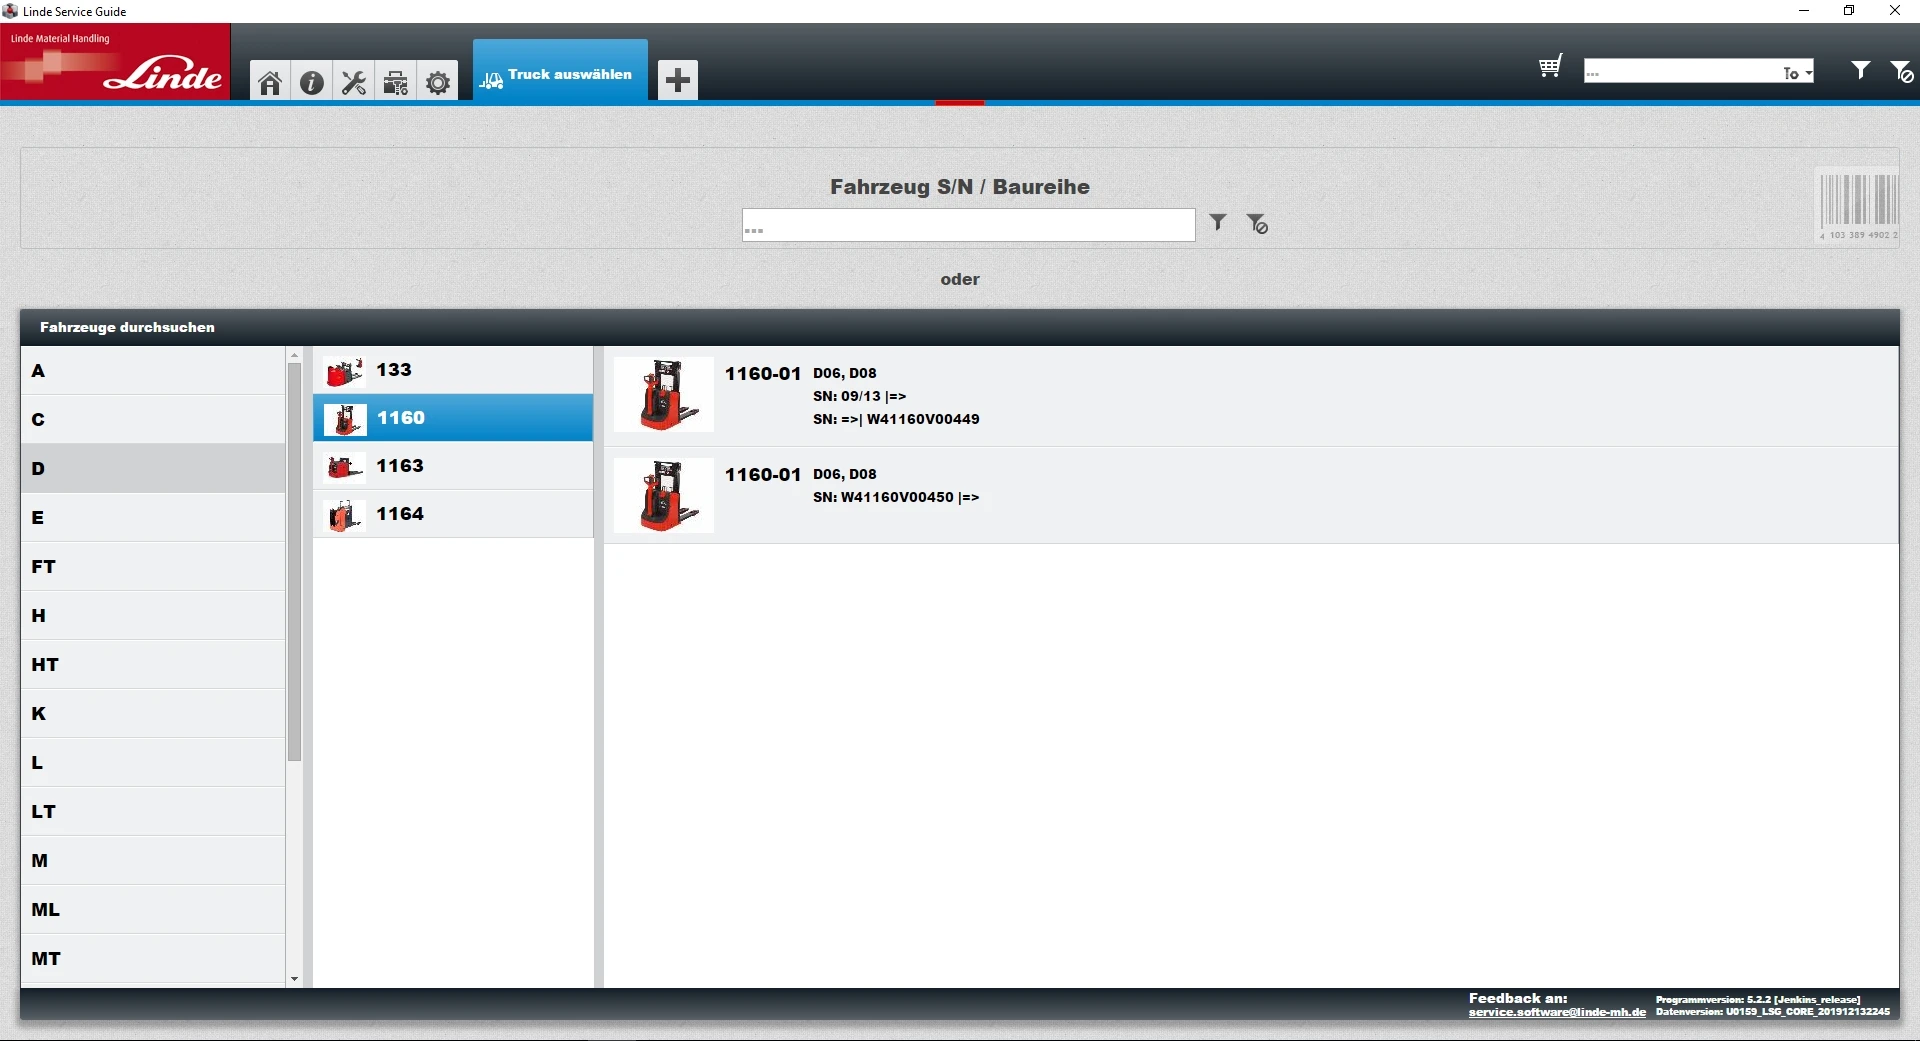Scan barcode using the barcode icon
Viewport: 1920px width, 1041px height.
1858,205
